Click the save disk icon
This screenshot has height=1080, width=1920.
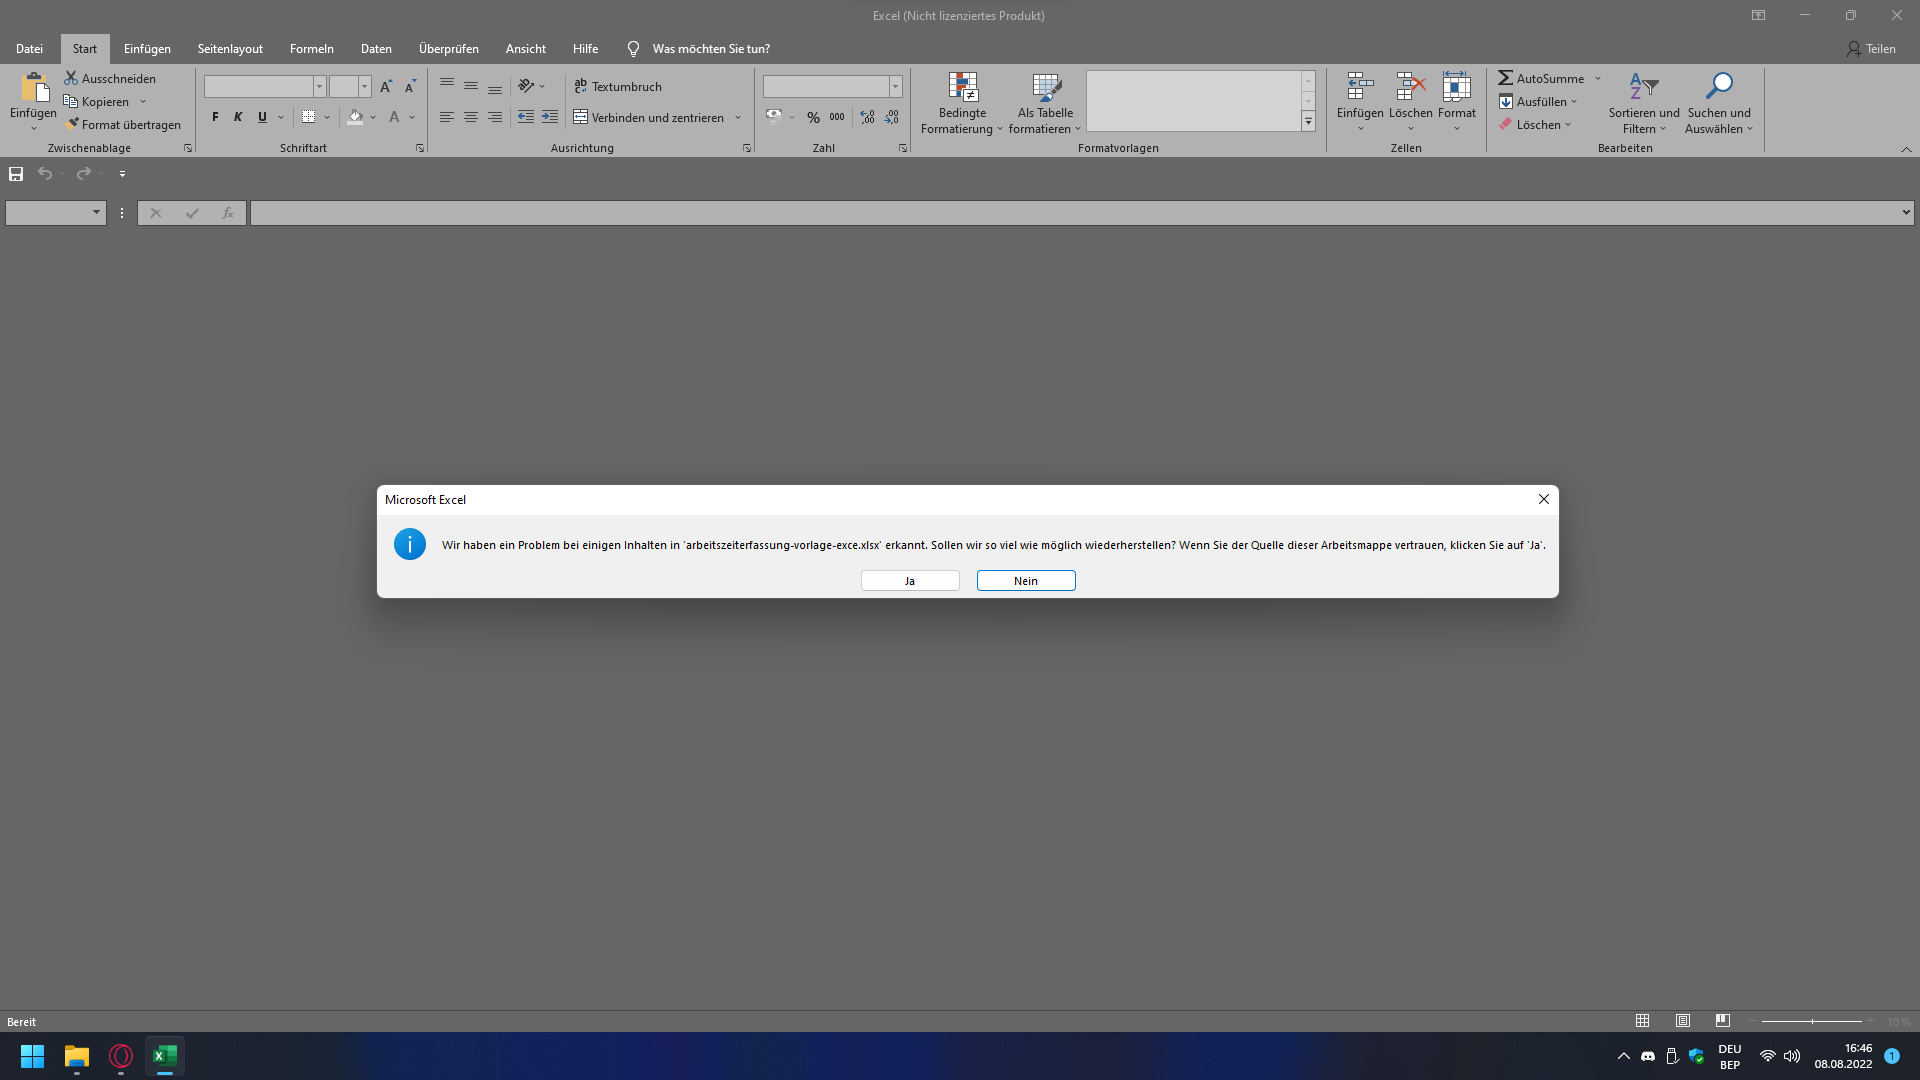coord(16,174)
